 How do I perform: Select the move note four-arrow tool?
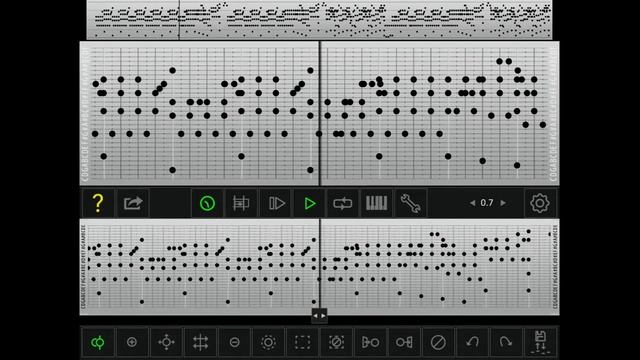166,342
